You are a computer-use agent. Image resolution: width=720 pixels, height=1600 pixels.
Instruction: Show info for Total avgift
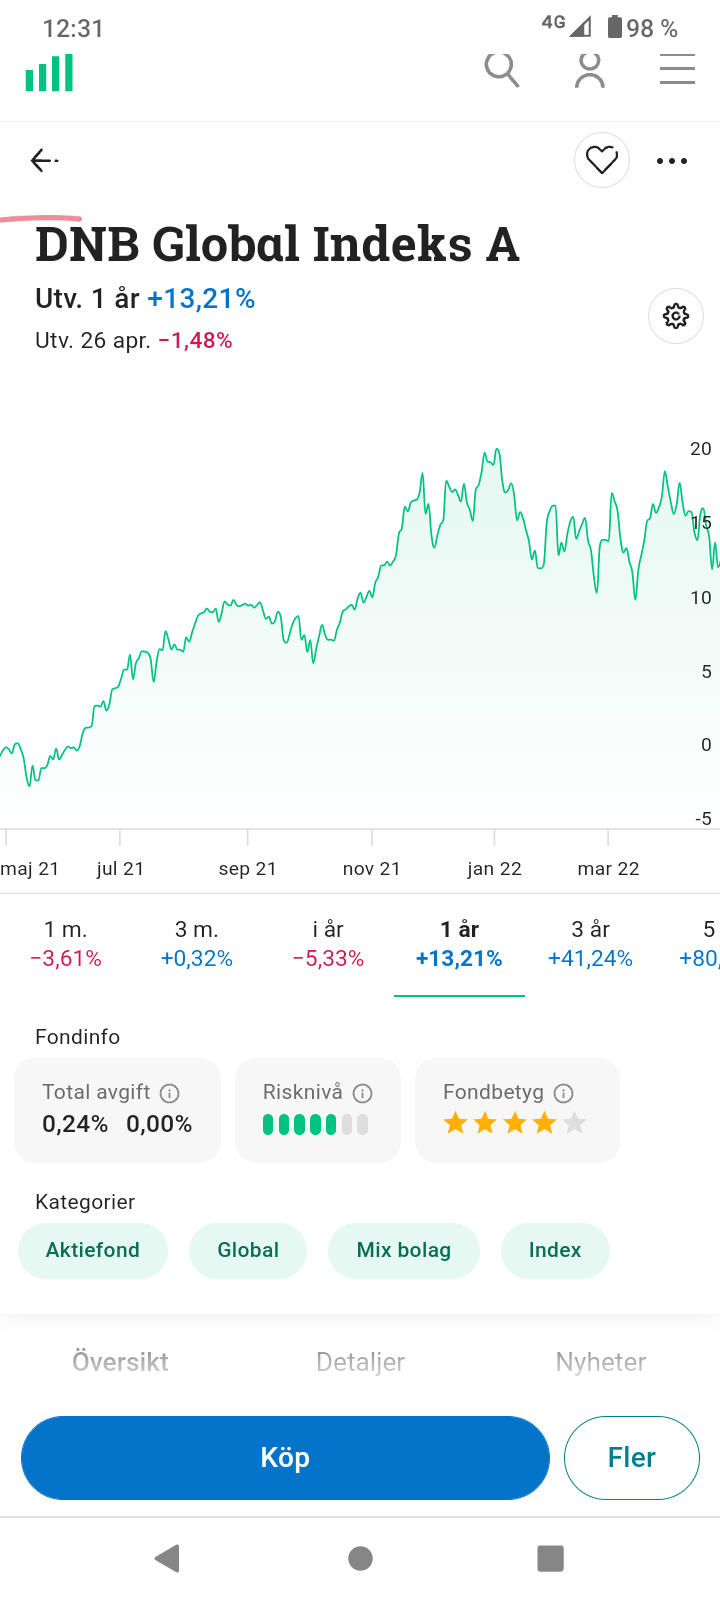[x=170, y=1093]
